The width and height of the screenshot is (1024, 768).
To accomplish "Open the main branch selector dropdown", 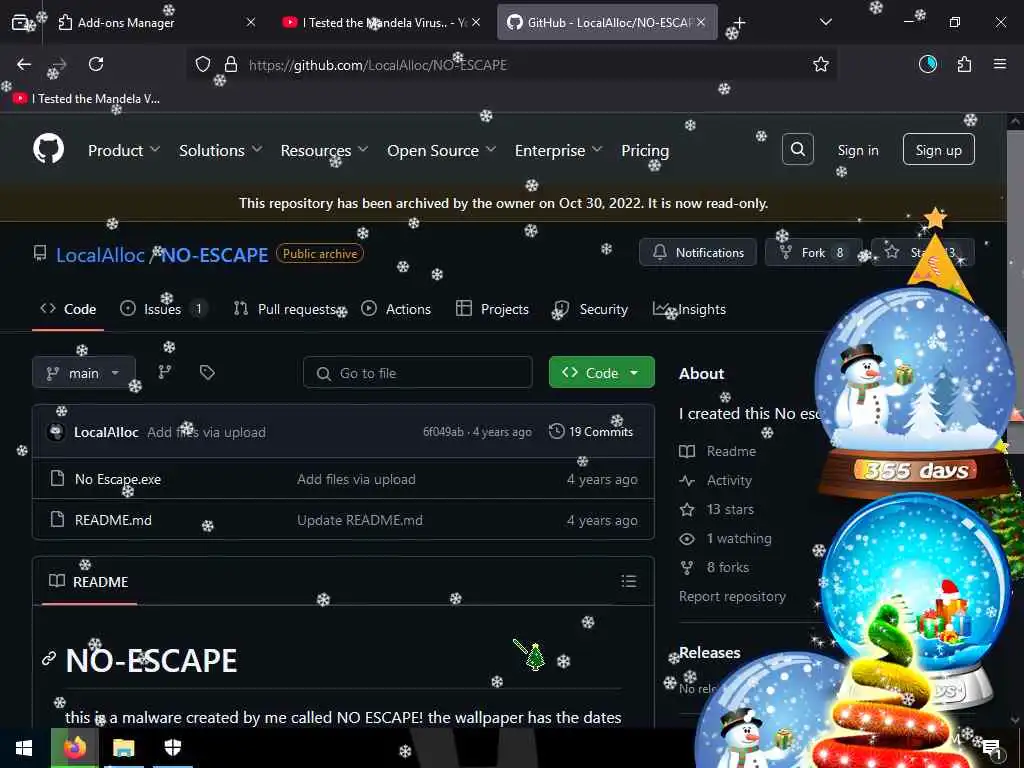I will coord(84,373).
